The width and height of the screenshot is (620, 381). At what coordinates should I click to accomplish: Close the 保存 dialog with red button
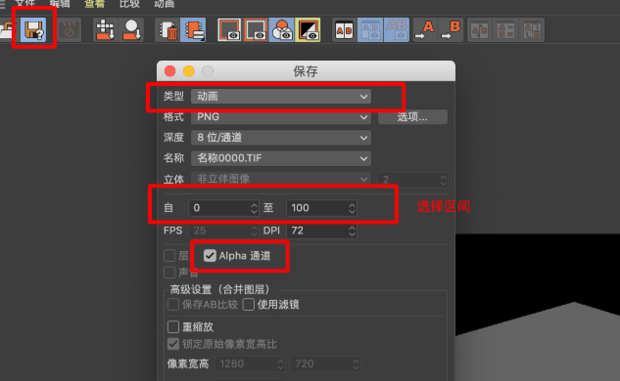click(x=170, y=71)
